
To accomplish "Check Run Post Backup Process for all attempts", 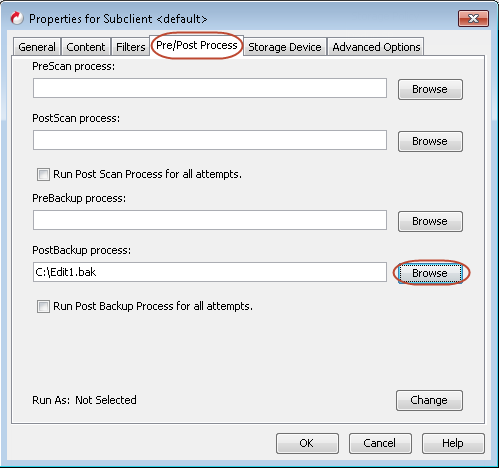I will pos(43,306).
